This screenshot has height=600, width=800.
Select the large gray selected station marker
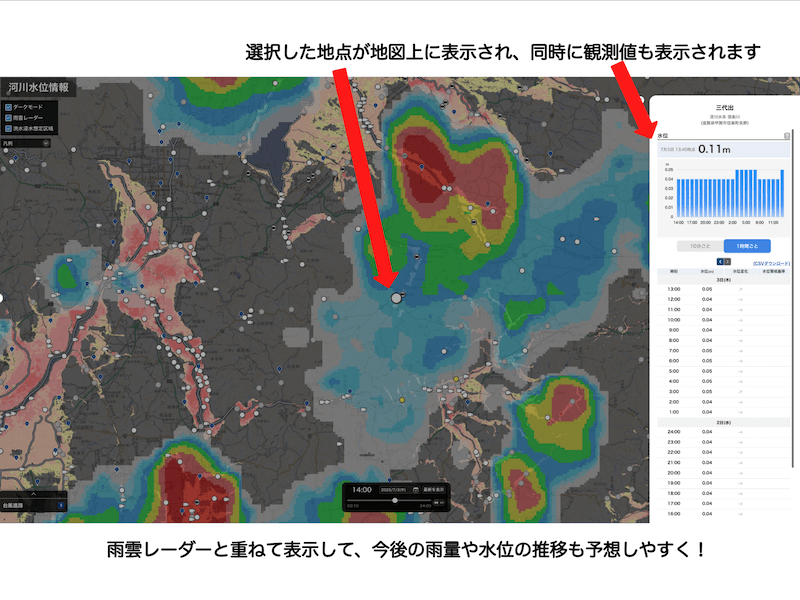click(396, 298)
